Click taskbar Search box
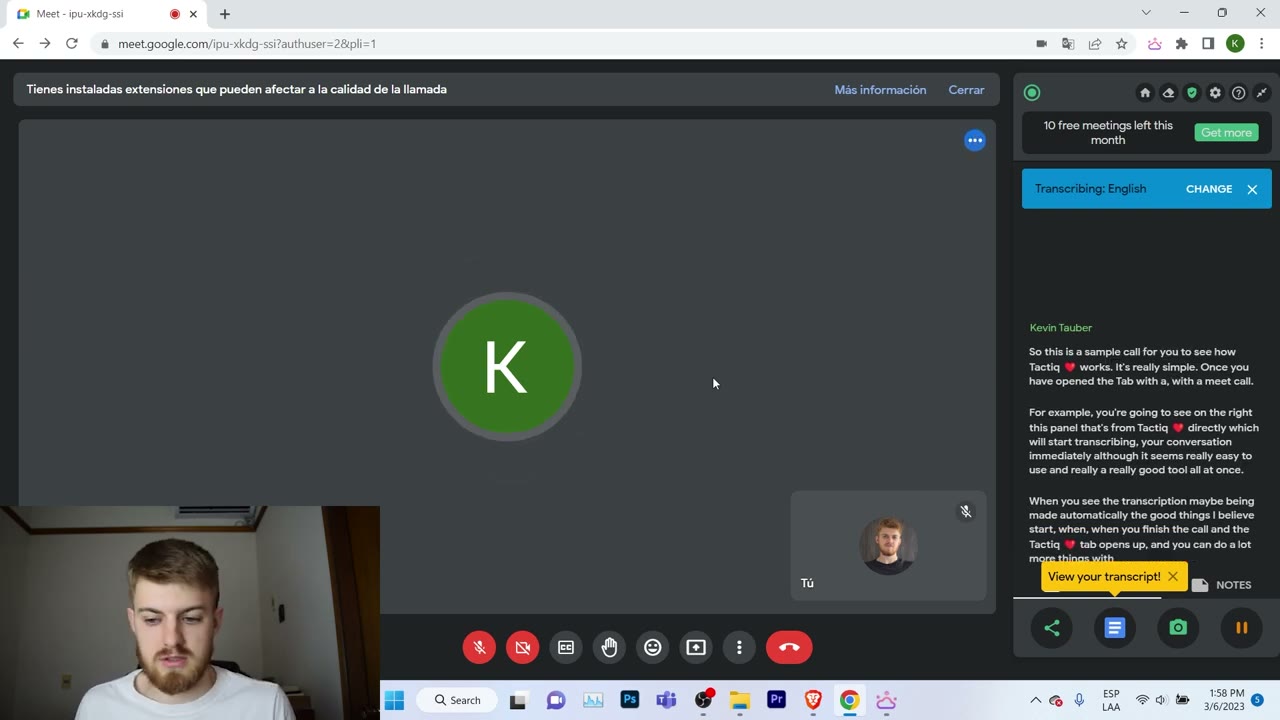1280x720 pixels. pyautogui.click(x=458, y=700)
